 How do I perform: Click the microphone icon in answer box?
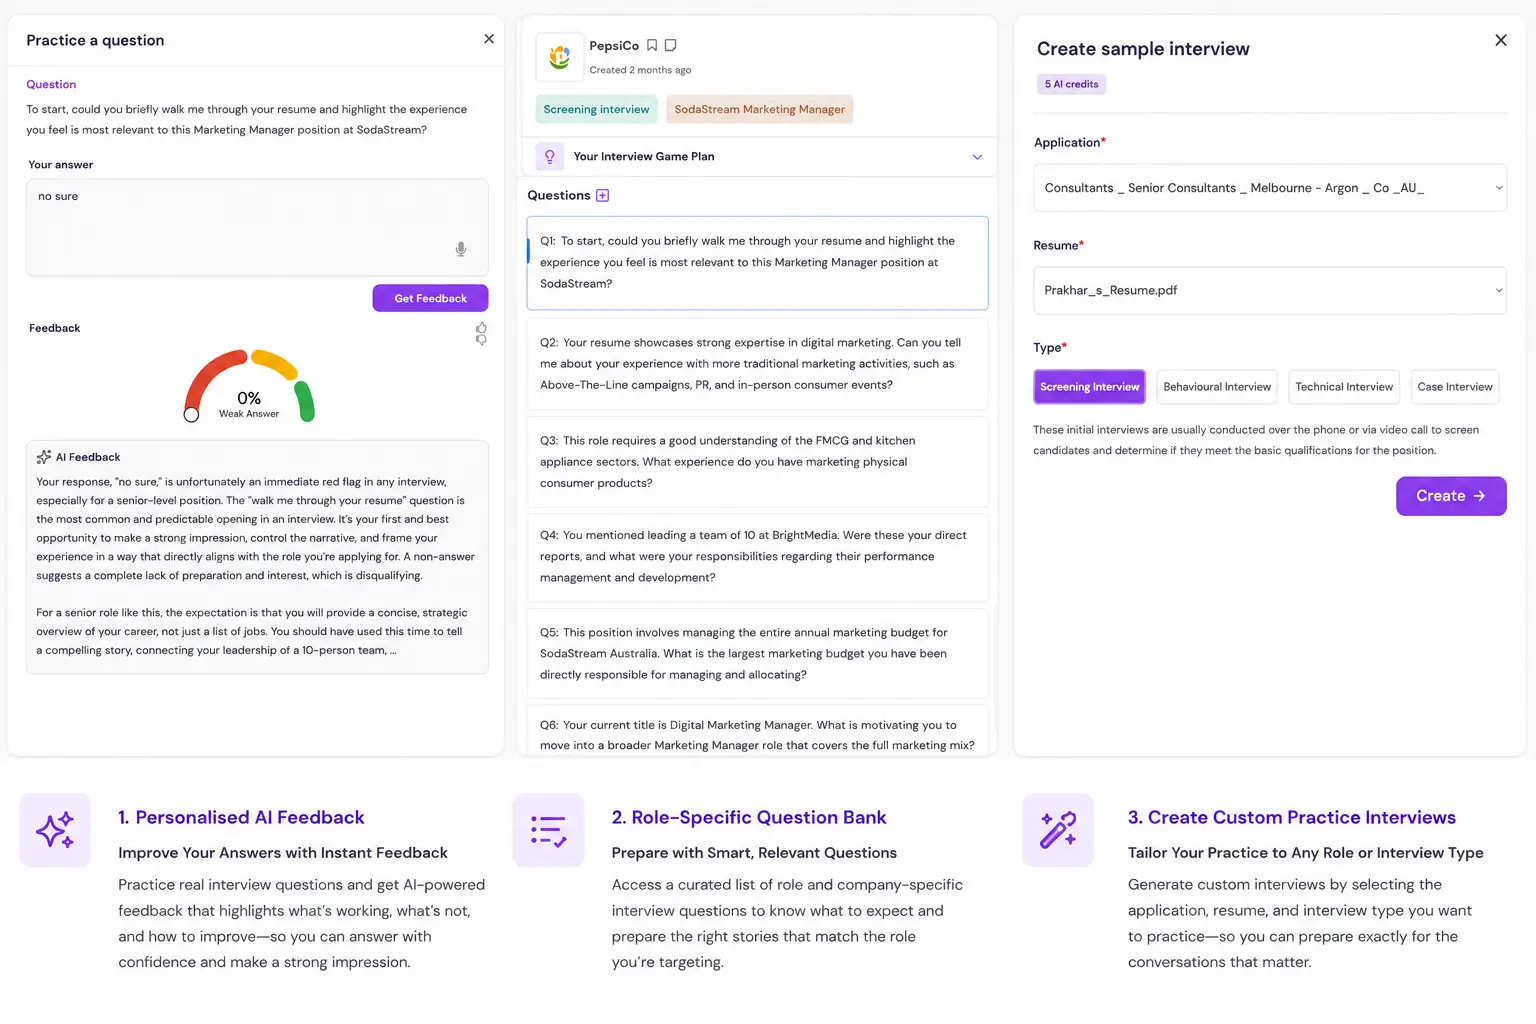coord(461,249)
